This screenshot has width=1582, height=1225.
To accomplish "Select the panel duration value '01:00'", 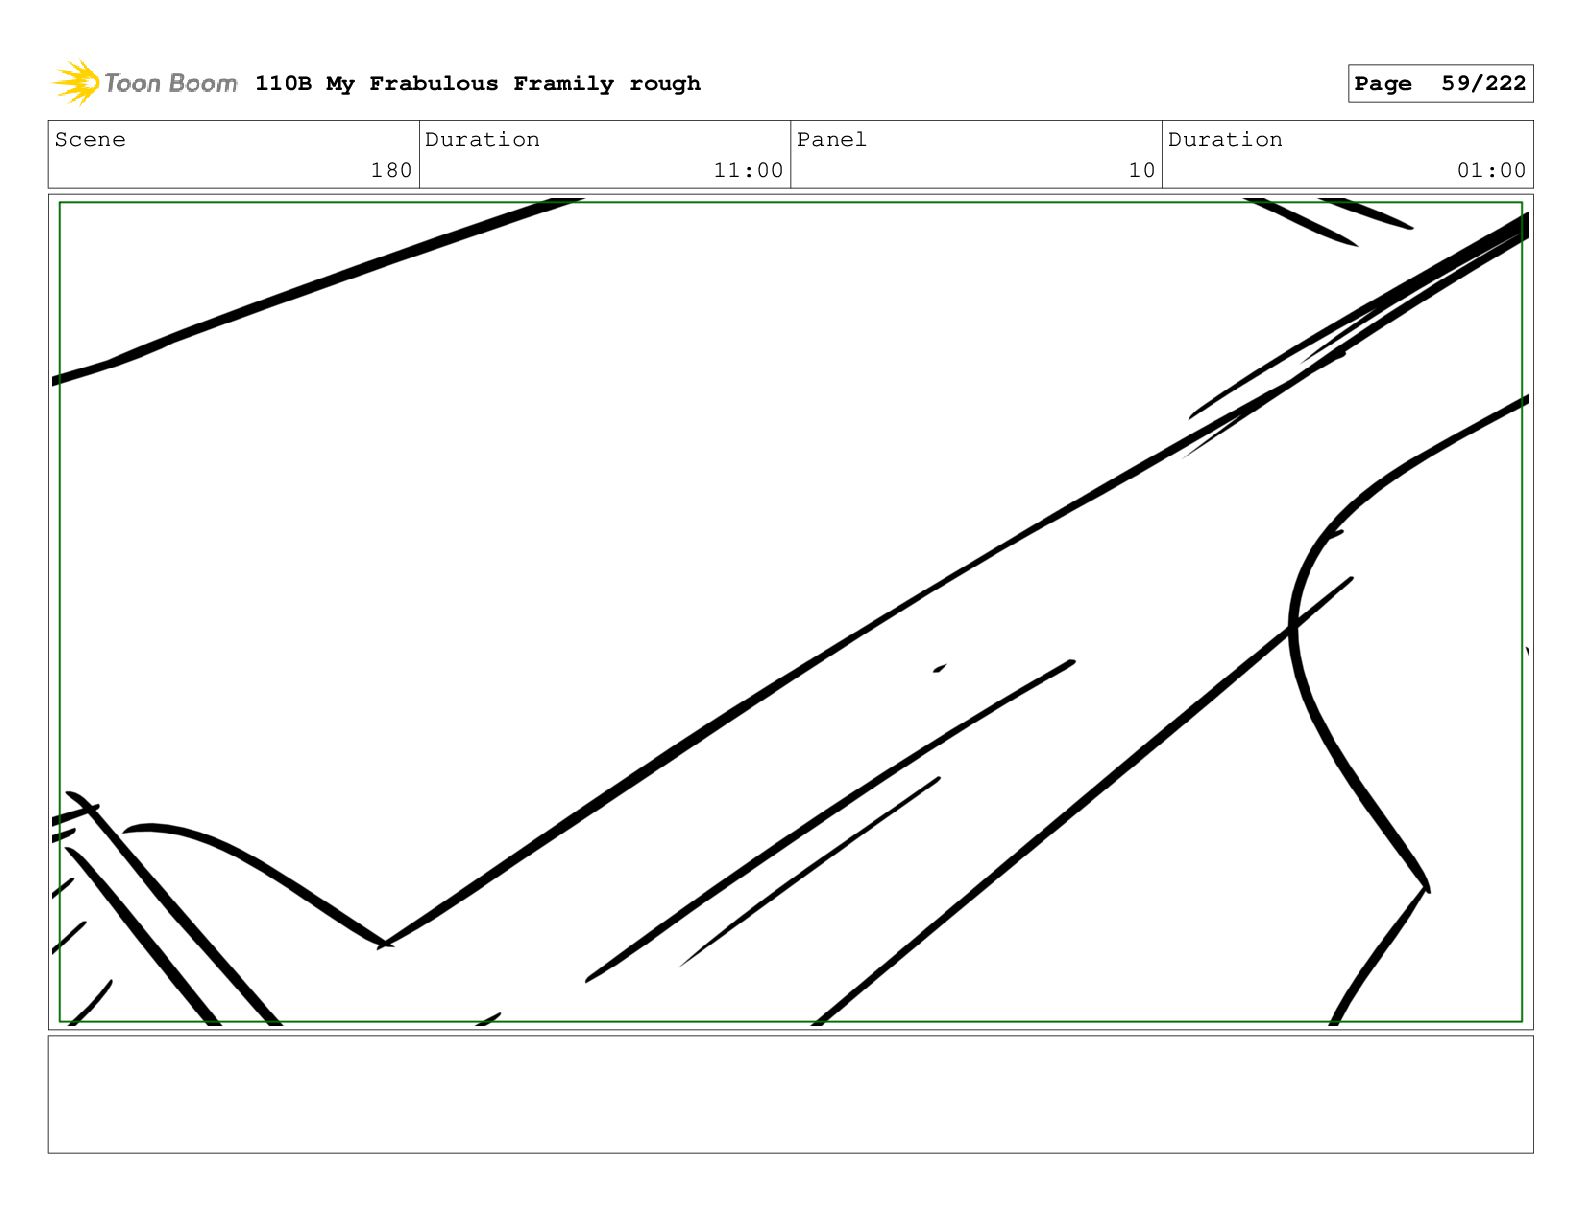I will pos(1491,171).
